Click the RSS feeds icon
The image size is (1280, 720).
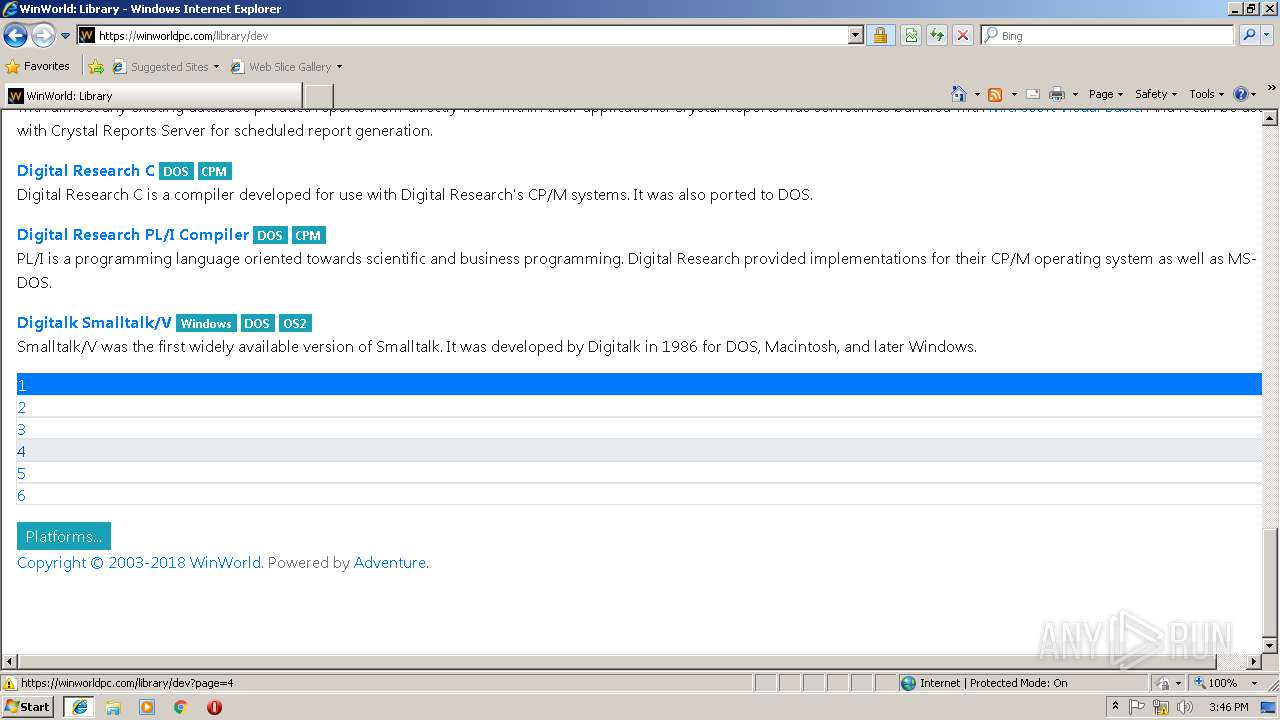click(x=995, y=94)
